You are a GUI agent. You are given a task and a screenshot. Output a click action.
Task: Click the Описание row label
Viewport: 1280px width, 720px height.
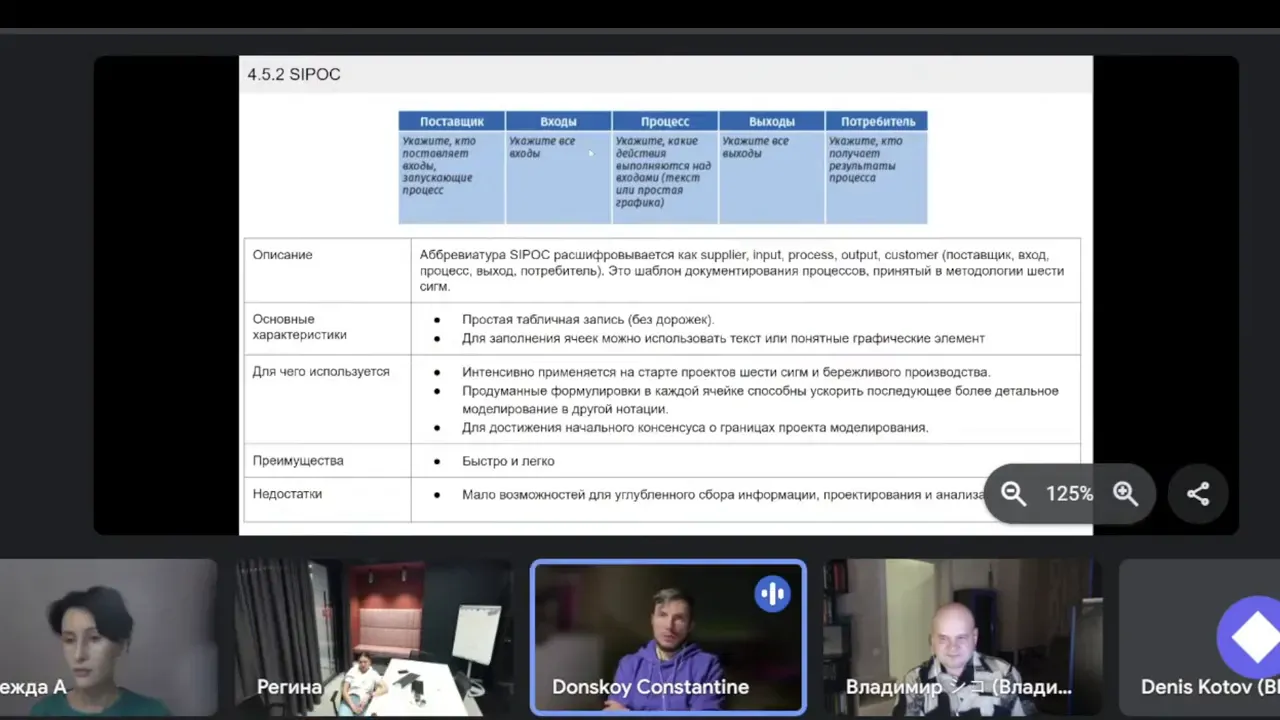coord(282,254)
